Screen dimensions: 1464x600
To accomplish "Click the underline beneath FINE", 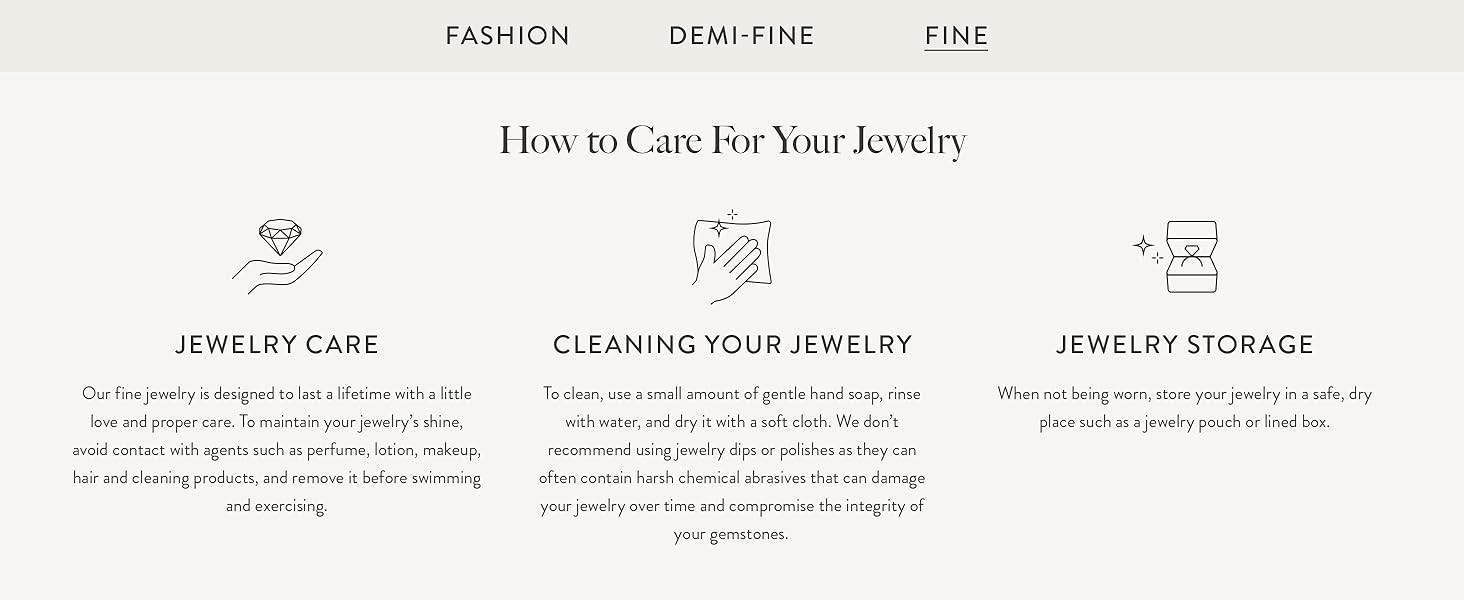I will (x=956, y=49).
